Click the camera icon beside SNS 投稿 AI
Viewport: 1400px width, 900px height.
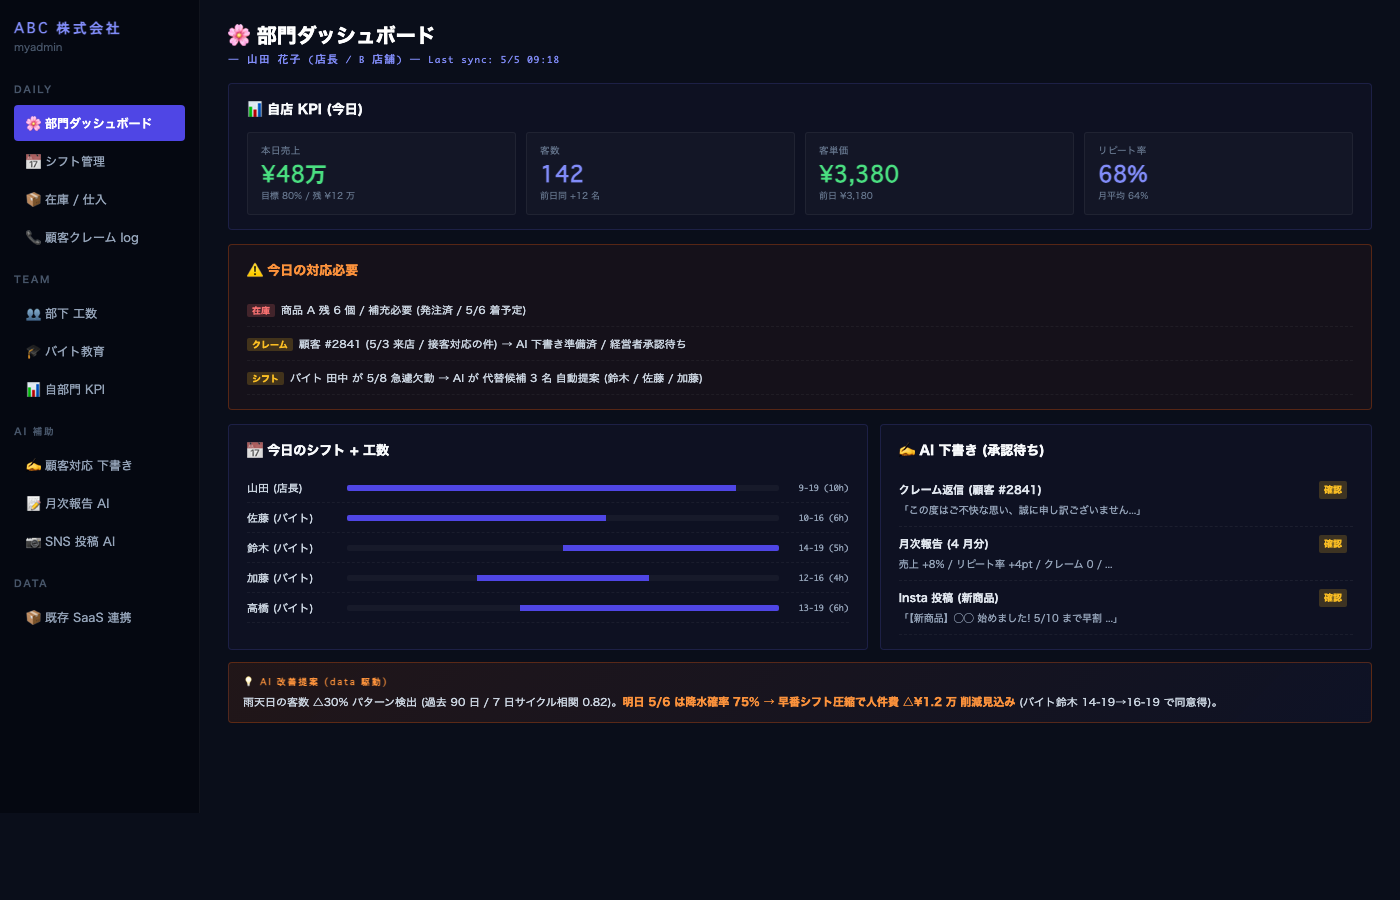click(33, 541)
